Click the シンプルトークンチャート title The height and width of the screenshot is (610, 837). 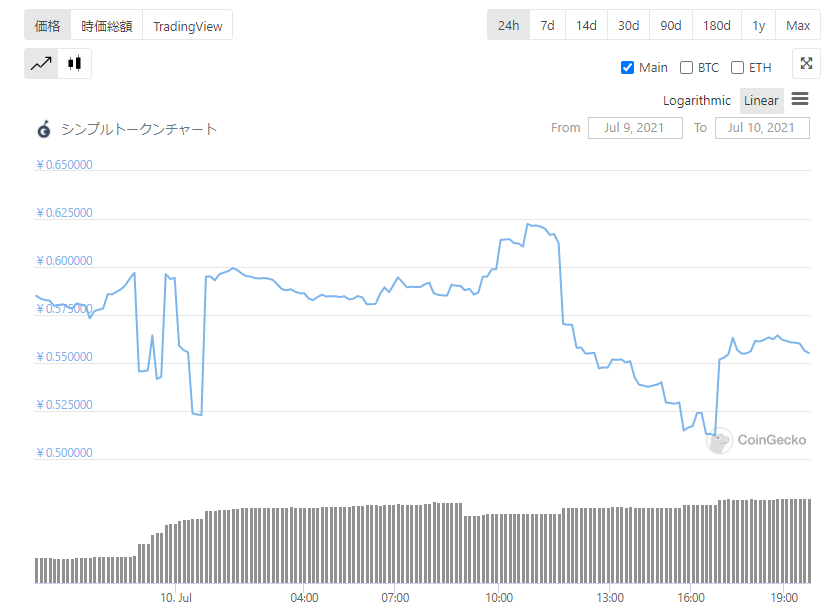139,129
